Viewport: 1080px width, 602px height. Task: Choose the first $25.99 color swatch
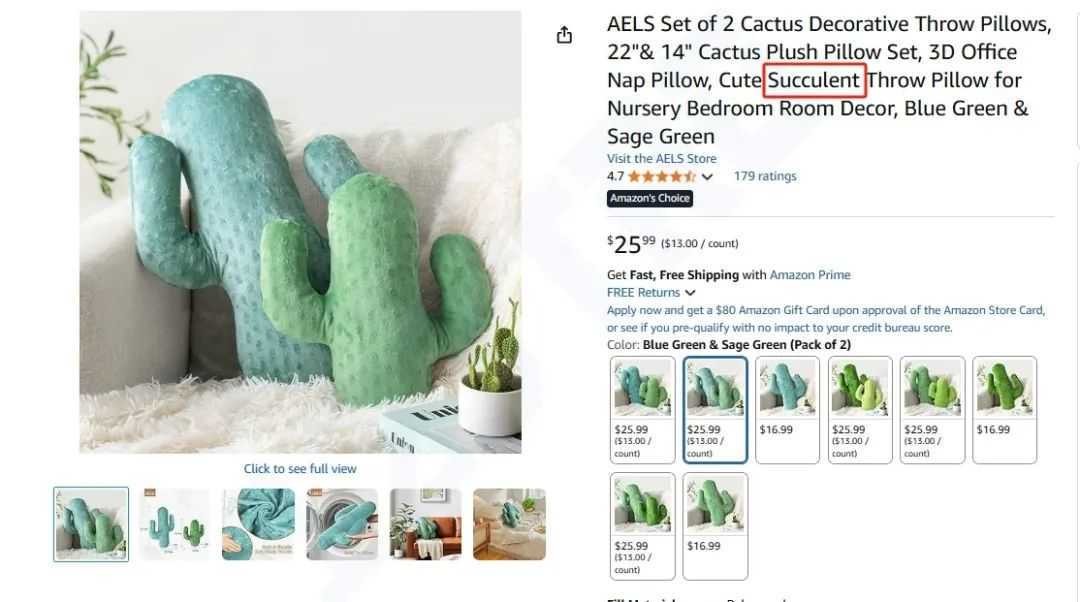[642, 410]
